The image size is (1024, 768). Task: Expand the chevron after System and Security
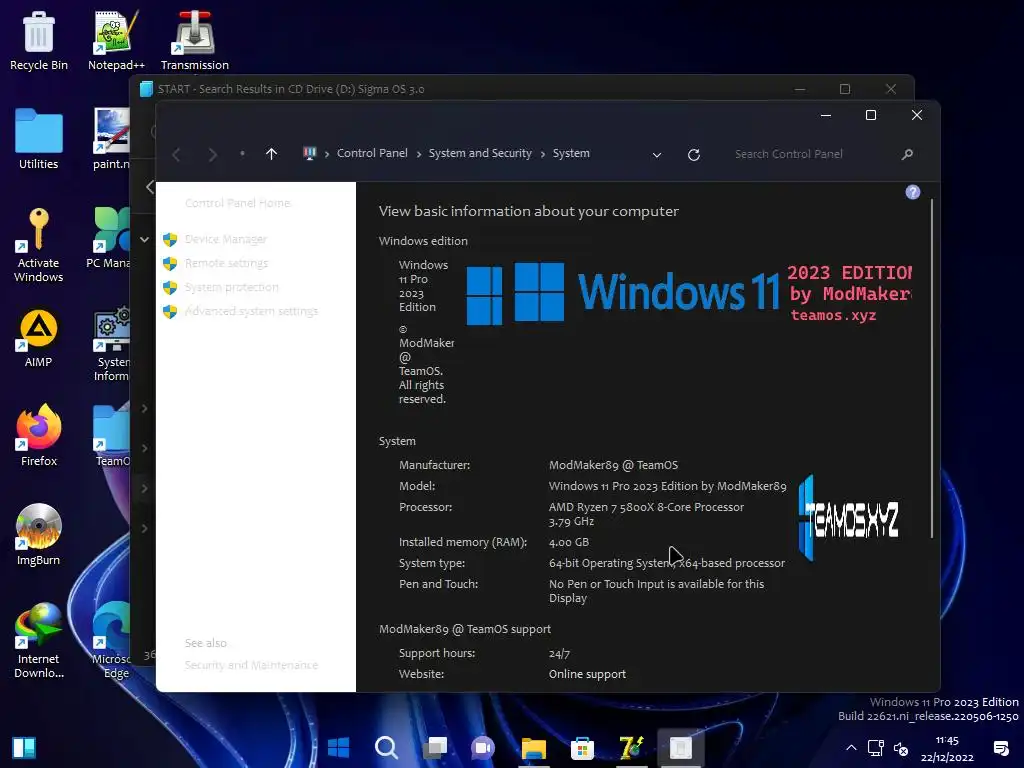coord(543,154)
